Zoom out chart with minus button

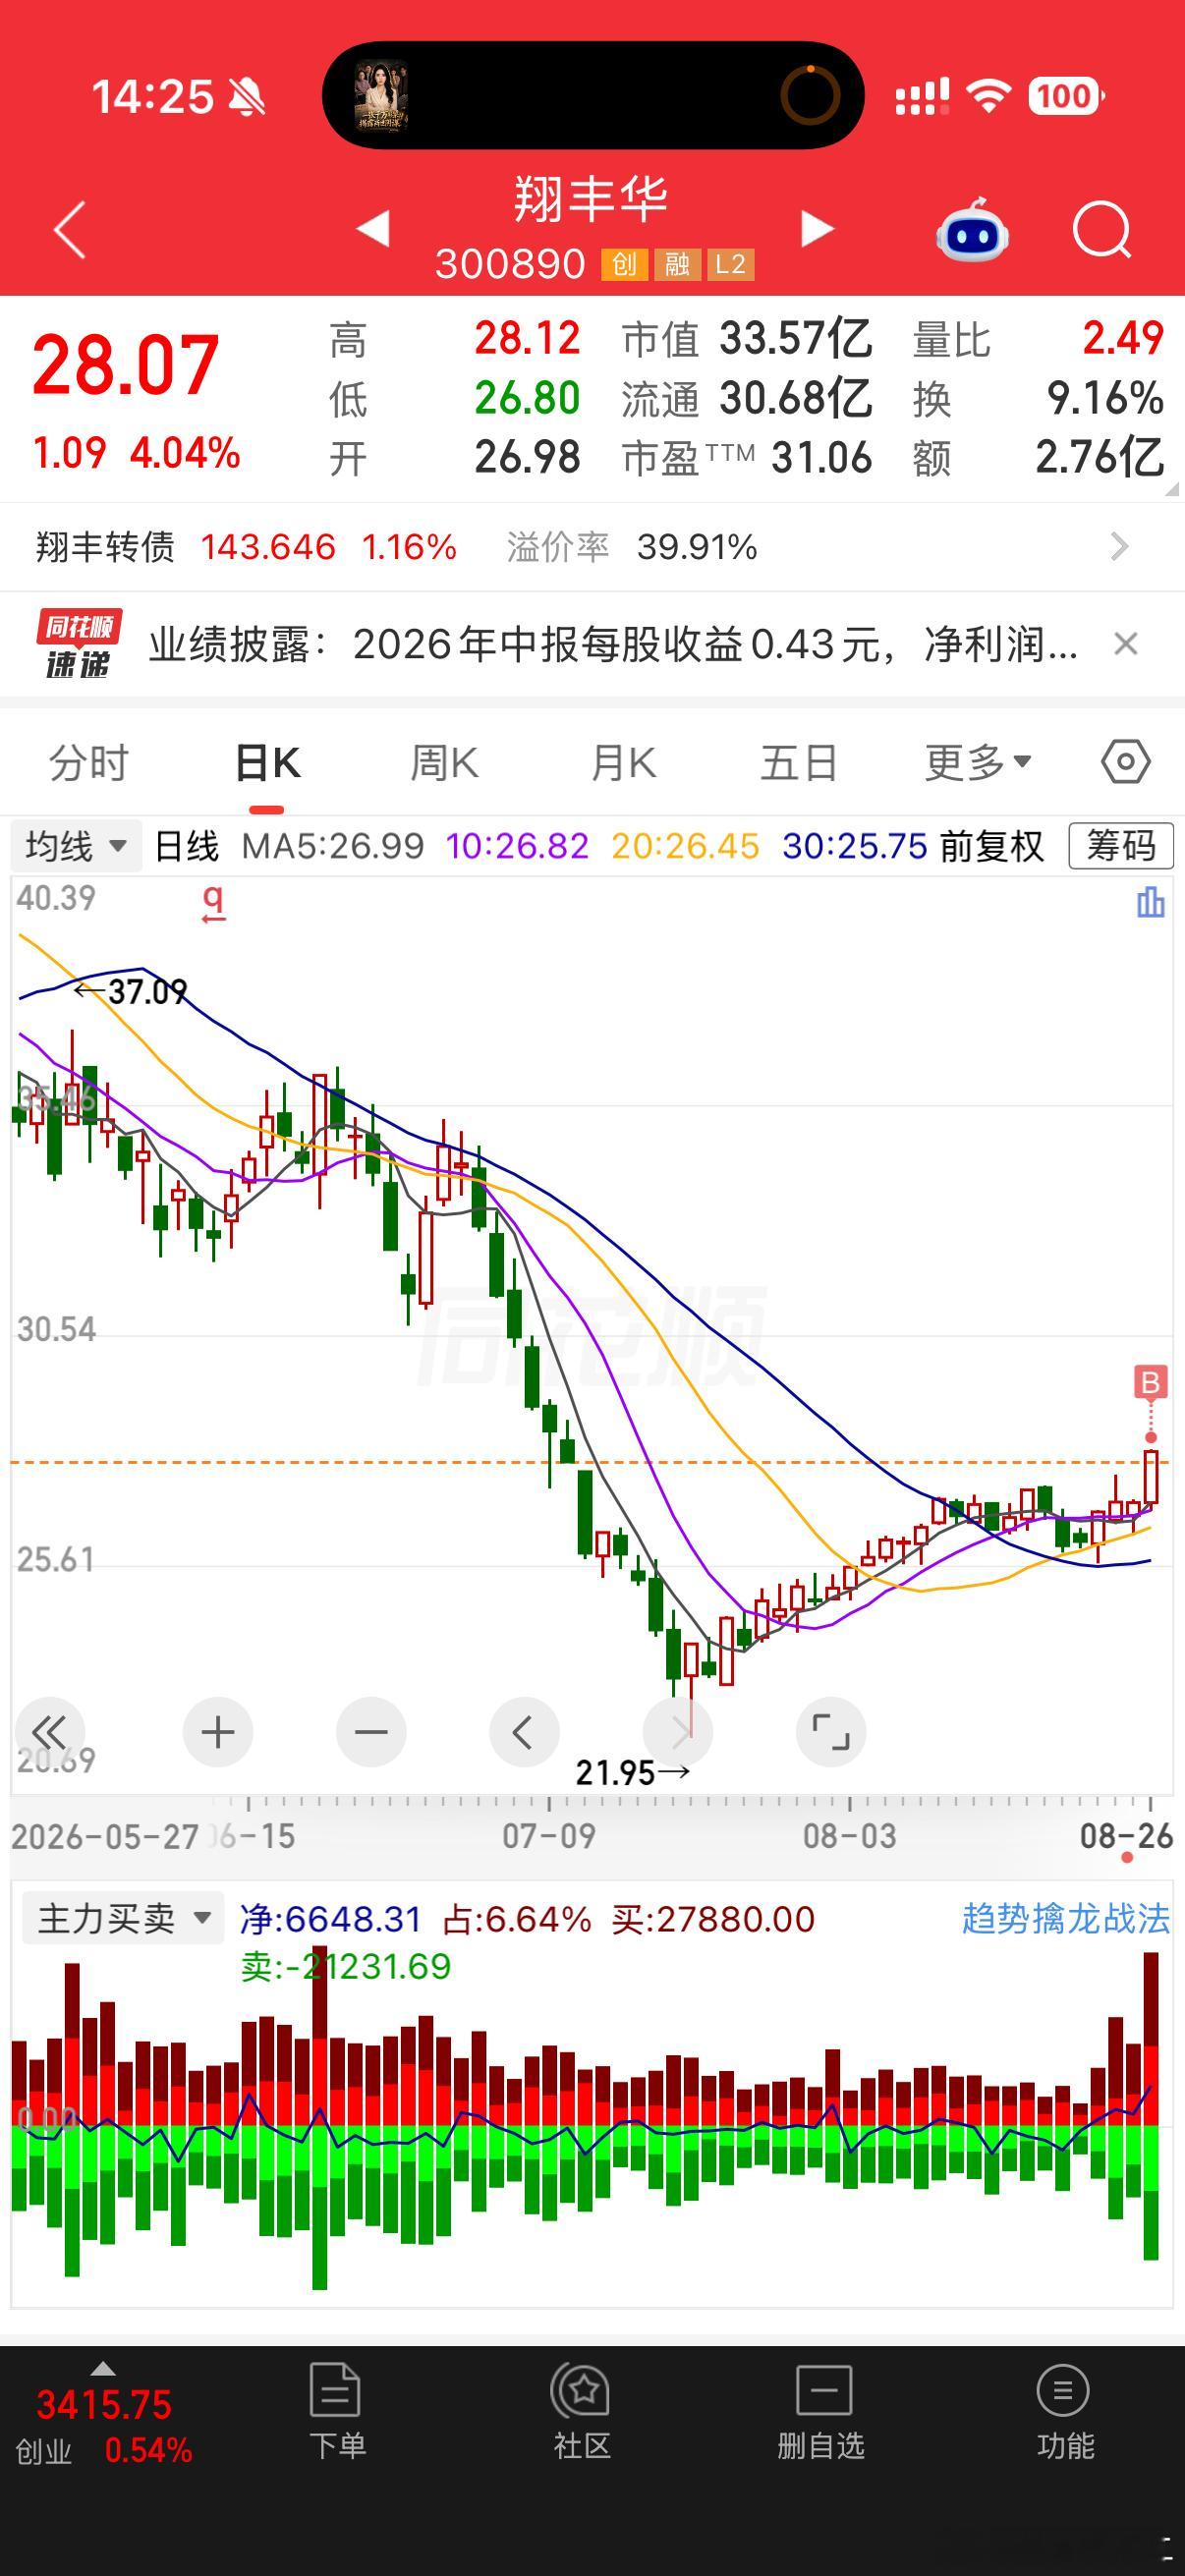pyautogui.click(x=371, y=1731)
